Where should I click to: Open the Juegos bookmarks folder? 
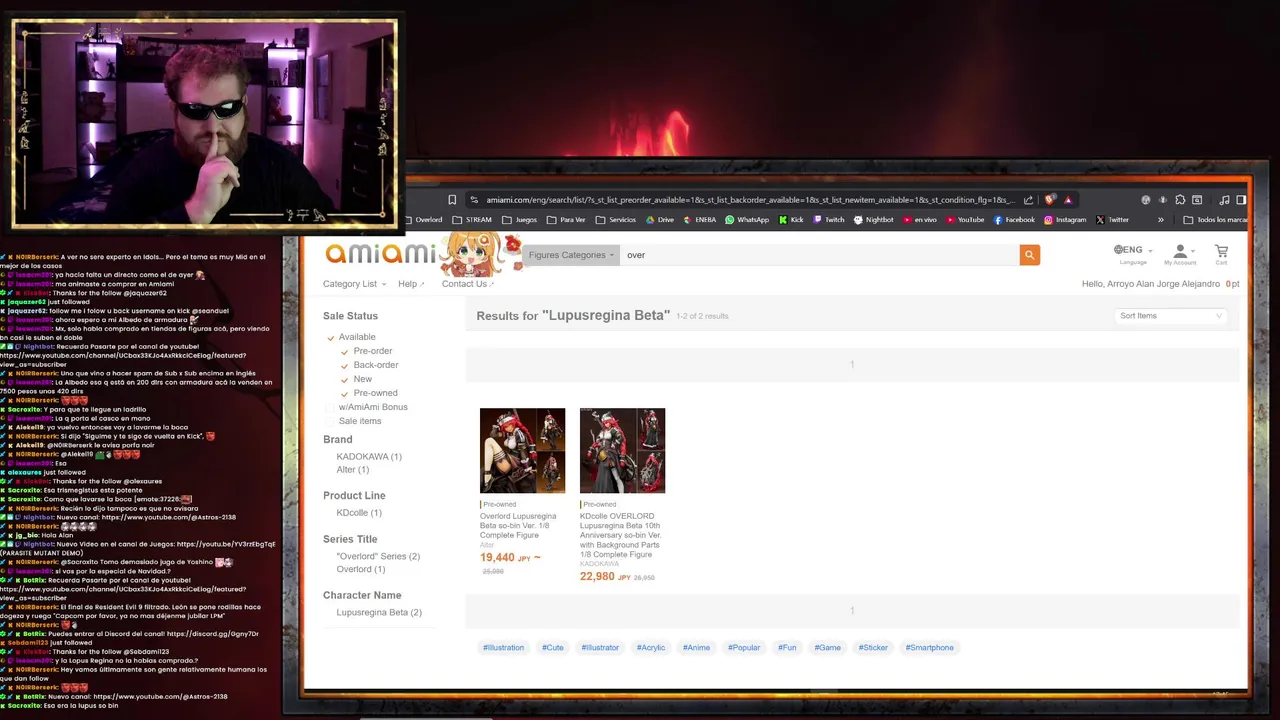[520, 220]
